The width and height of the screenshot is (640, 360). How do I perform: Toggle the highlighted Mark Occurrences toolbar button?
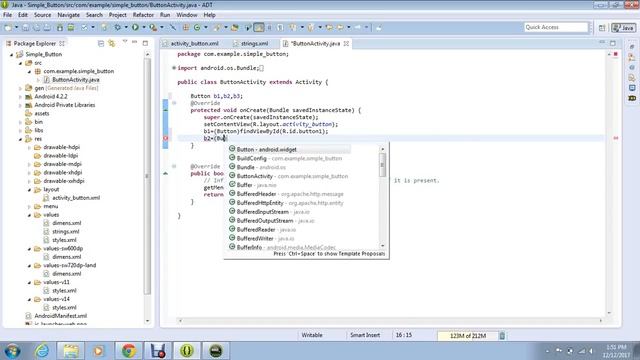tap(259, 27)
